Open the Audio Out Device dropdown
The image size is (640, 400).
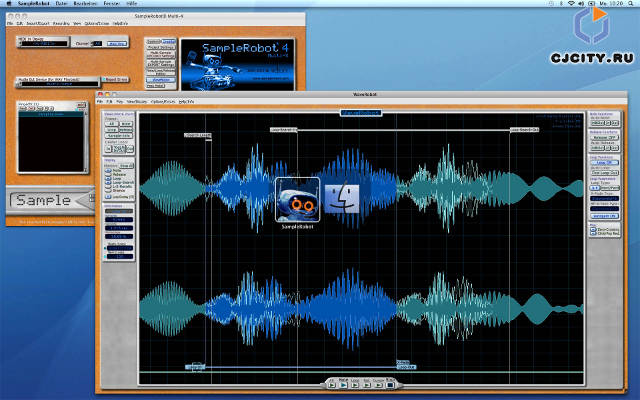click(x=60, y=84)
